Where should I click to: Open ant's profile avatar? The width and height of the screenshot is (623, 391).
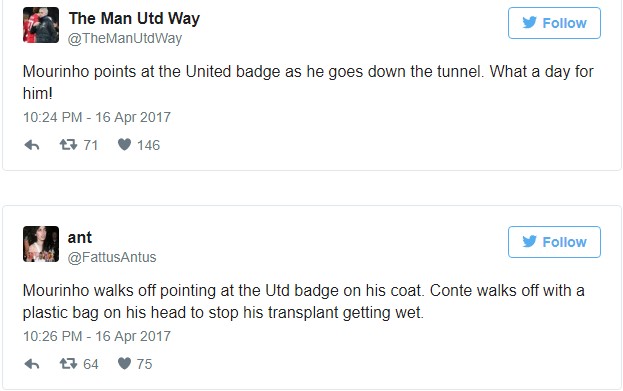[x=41, y=244]
